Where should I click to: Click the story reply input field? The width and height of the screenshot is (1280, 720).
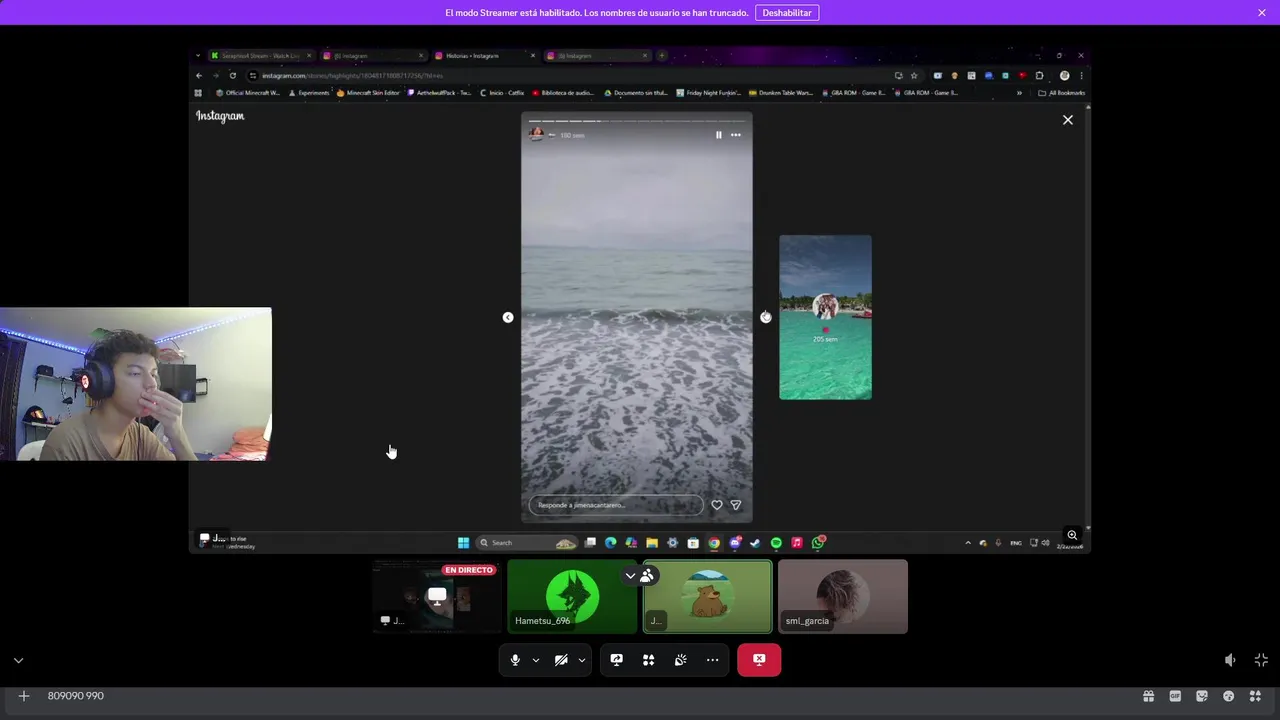[x=616, y=505]
